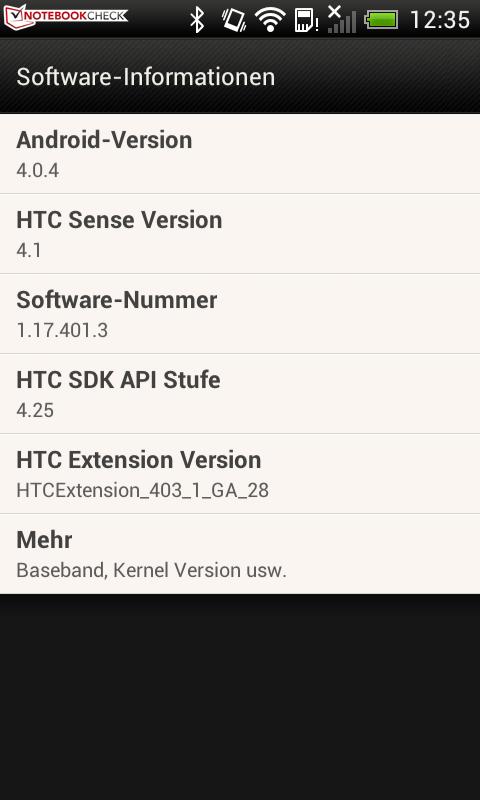Tap the green battery icon
This screenshot has height=800, width=480.
pos(381,20)
